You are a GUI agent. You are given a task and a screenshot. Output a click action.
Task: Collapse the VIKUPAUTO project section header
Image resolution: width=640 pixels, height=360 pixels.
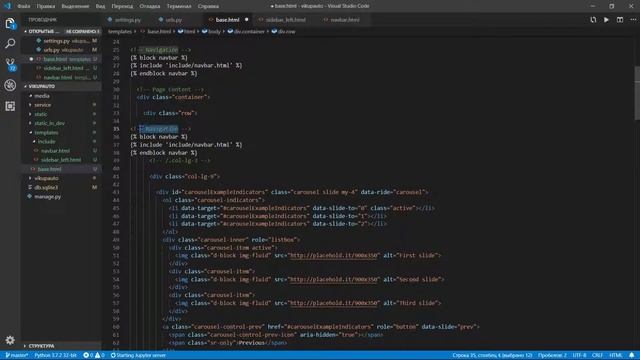tap(61, 87)
